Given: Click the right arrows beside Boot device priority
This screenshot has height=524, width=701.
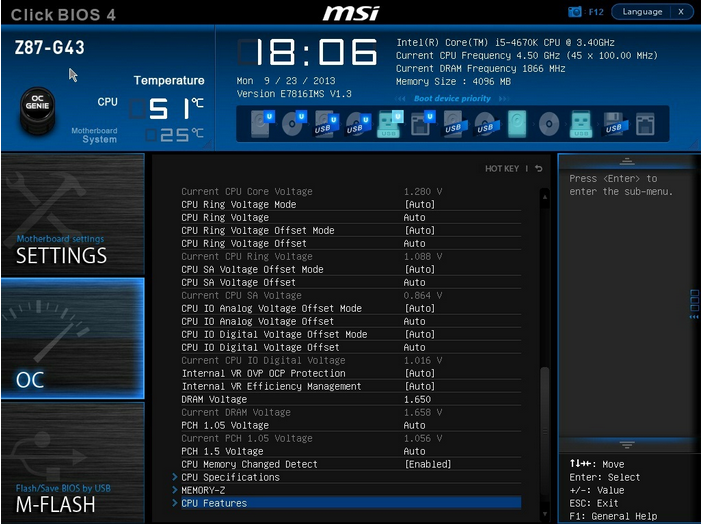Looking at the screenshot, I should [503, 98].
